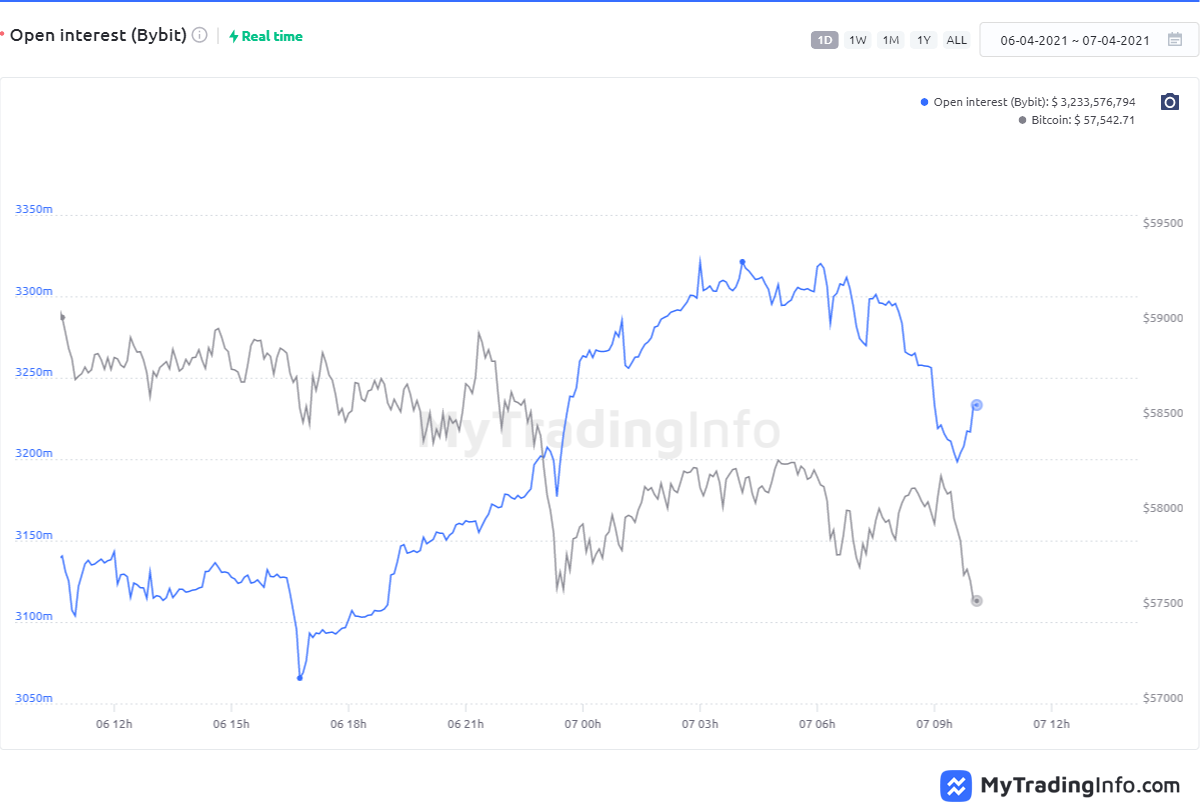Image resolution: width=1200 pixels, height=810 pixels.
Task: Select the 1M time range
Action: tap(890, 40)
